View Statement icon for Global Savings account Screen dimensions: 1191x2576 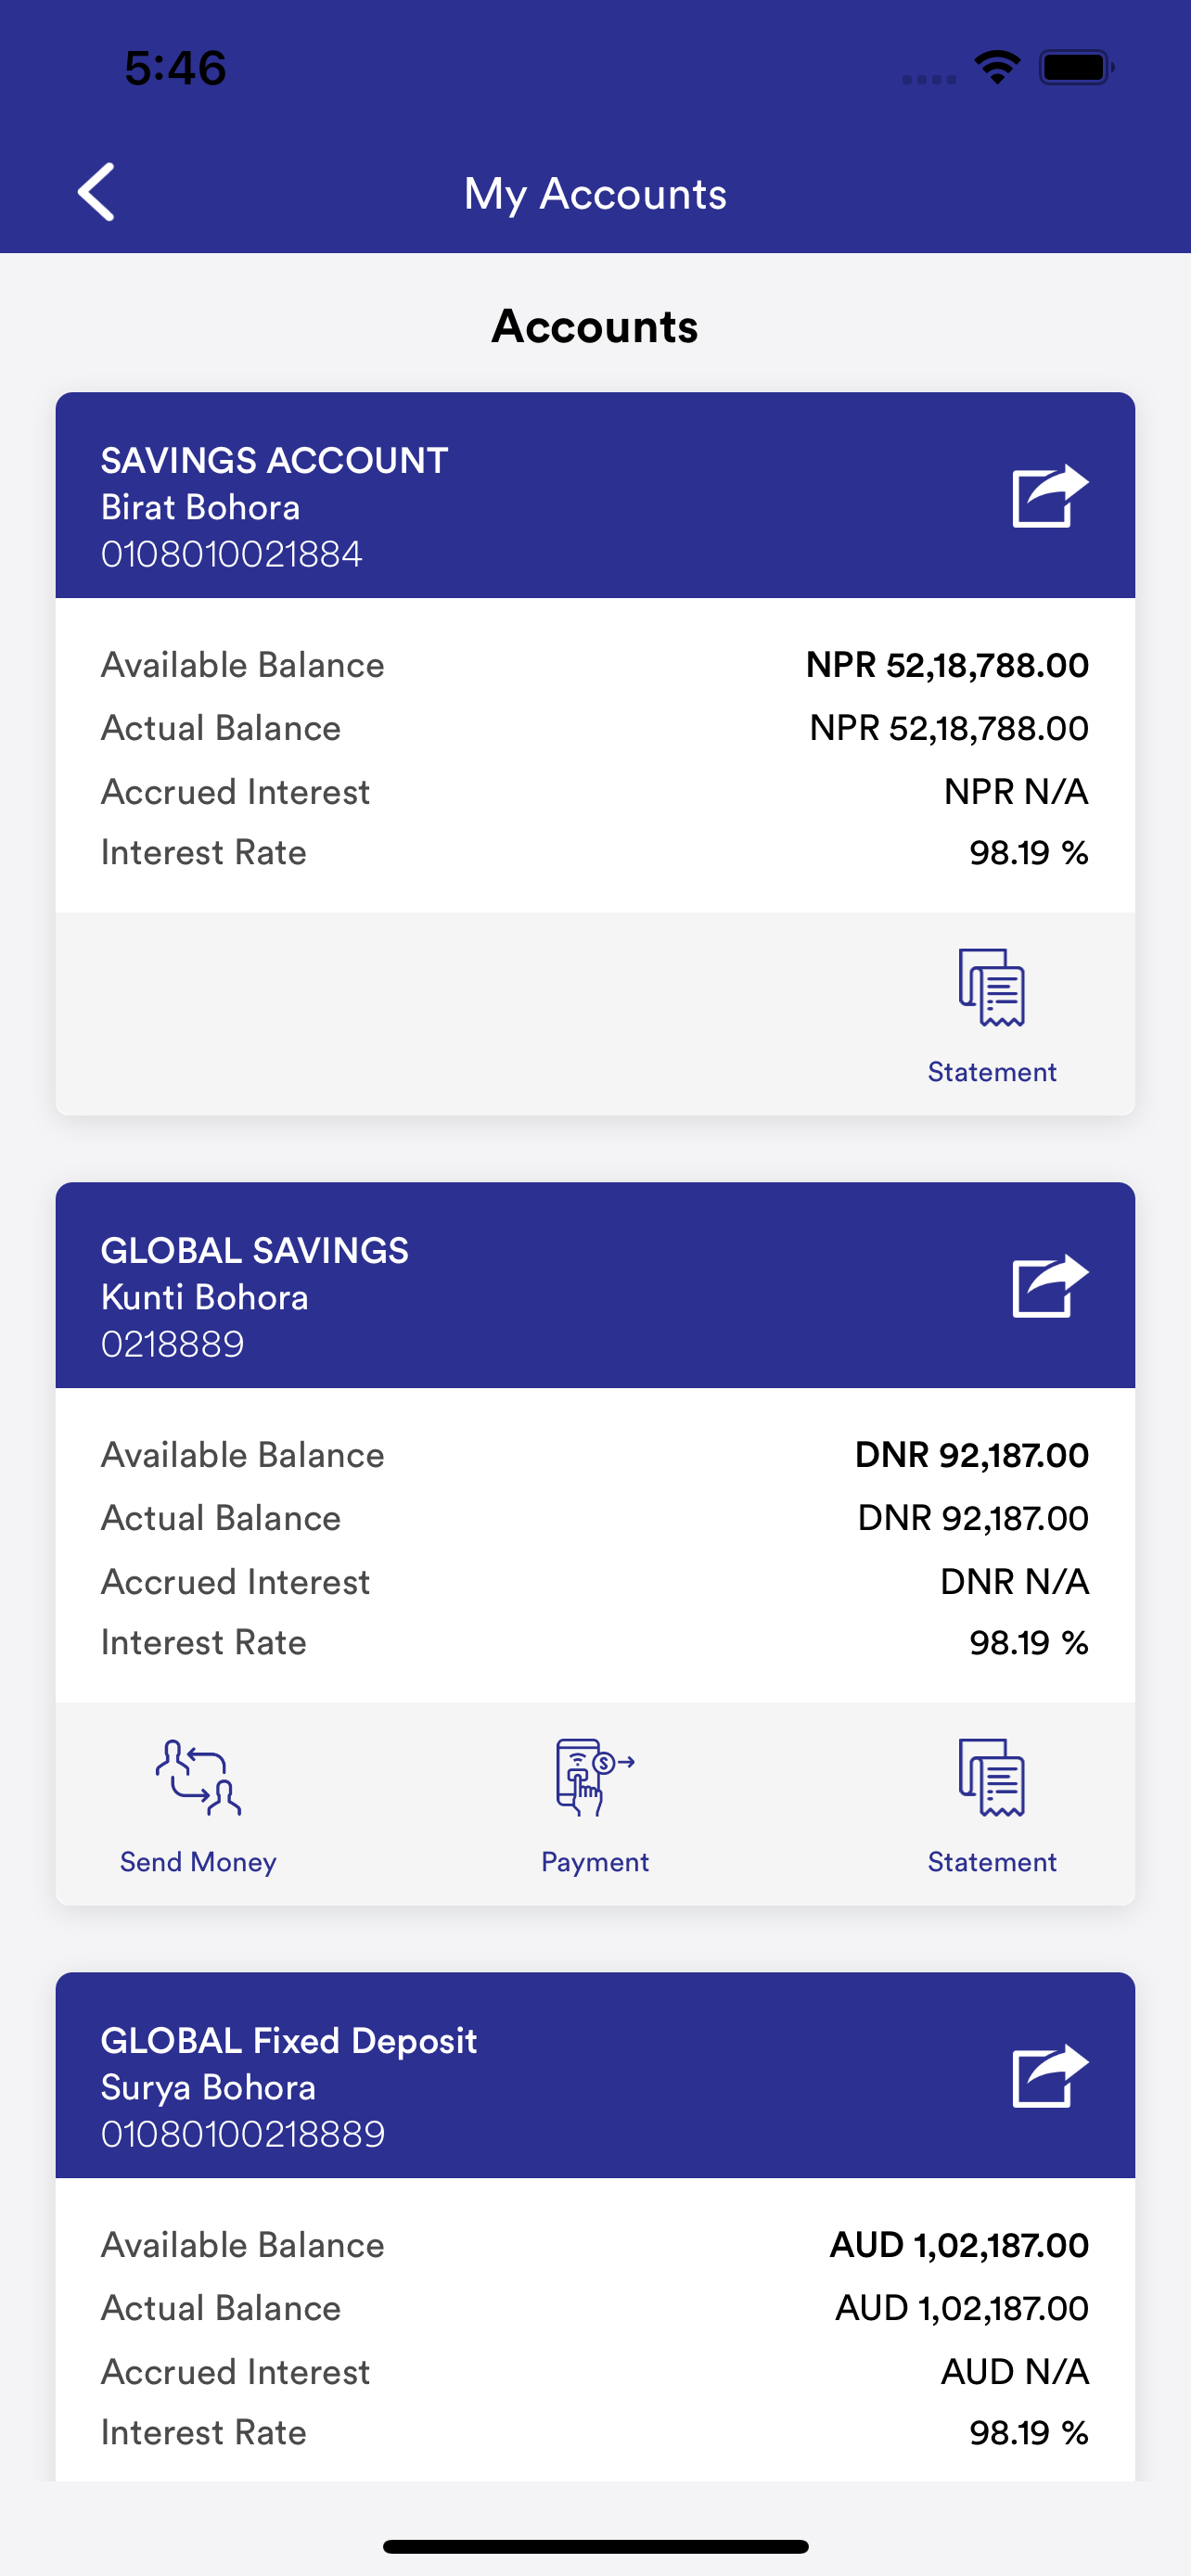click(992, 1778)
